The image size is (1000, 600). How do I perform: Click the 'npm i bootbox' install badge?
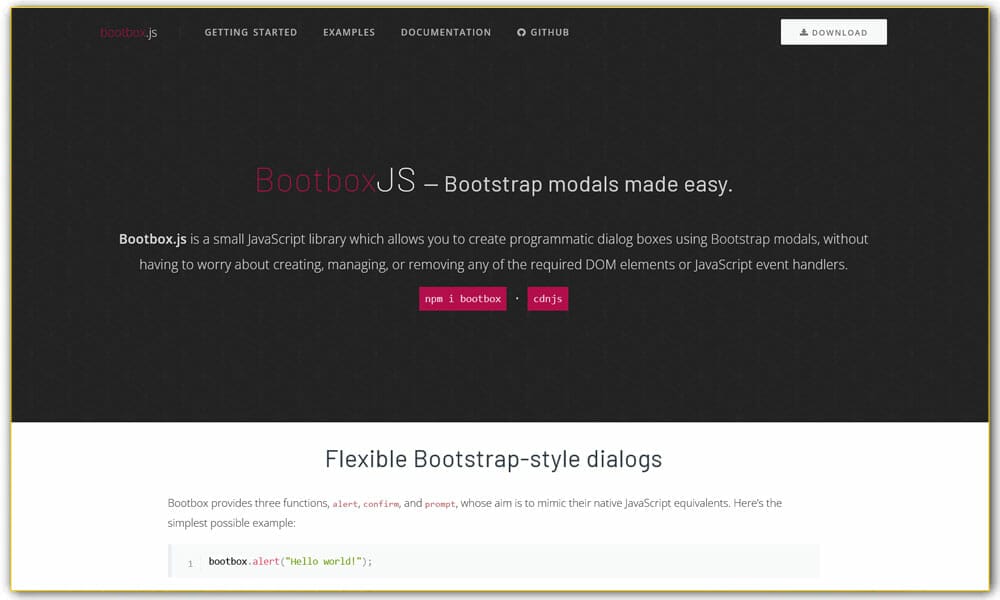click(462, 298)
